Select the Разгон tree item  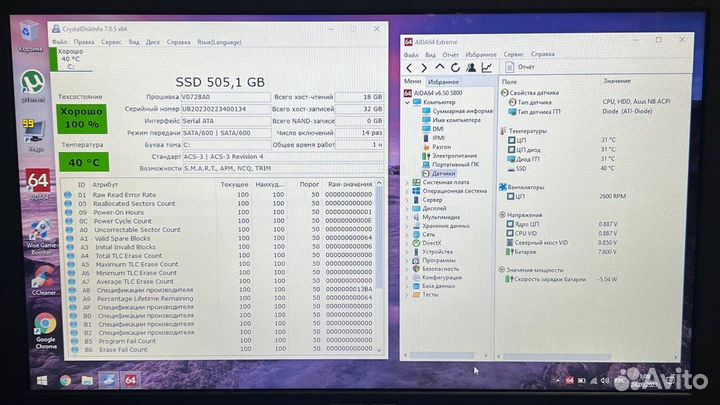pos(437,147)
